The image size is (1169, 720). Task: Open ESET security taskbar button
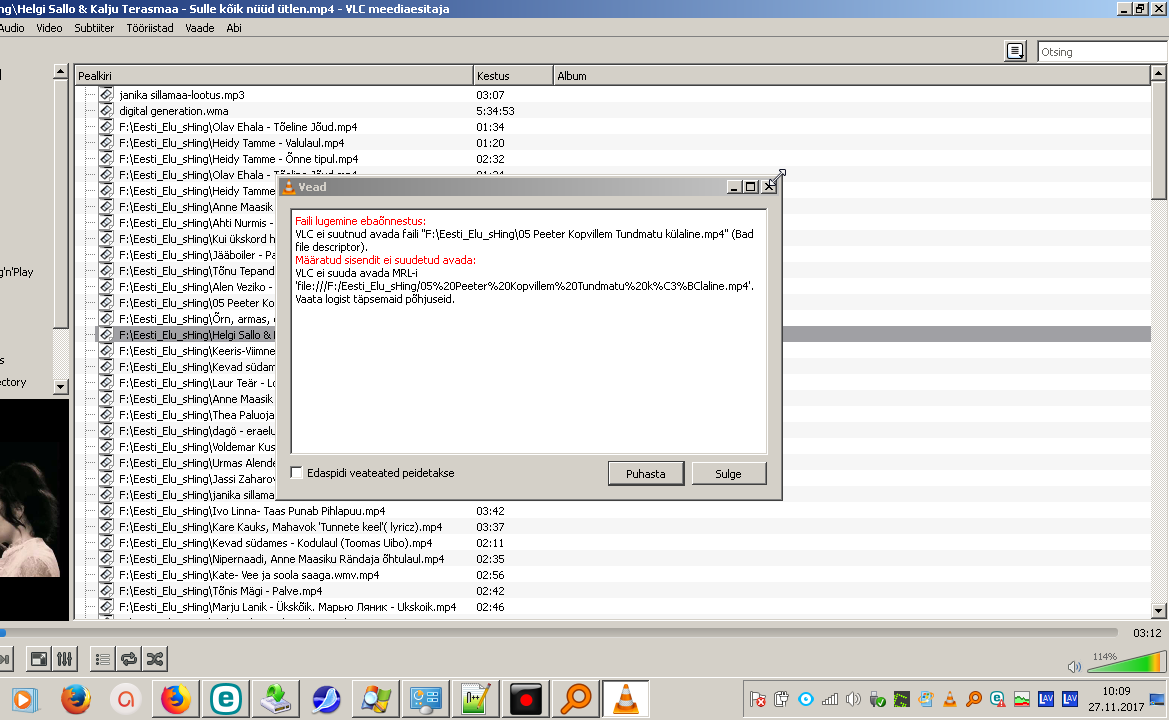pyautogui.click(x=225, y=700)
